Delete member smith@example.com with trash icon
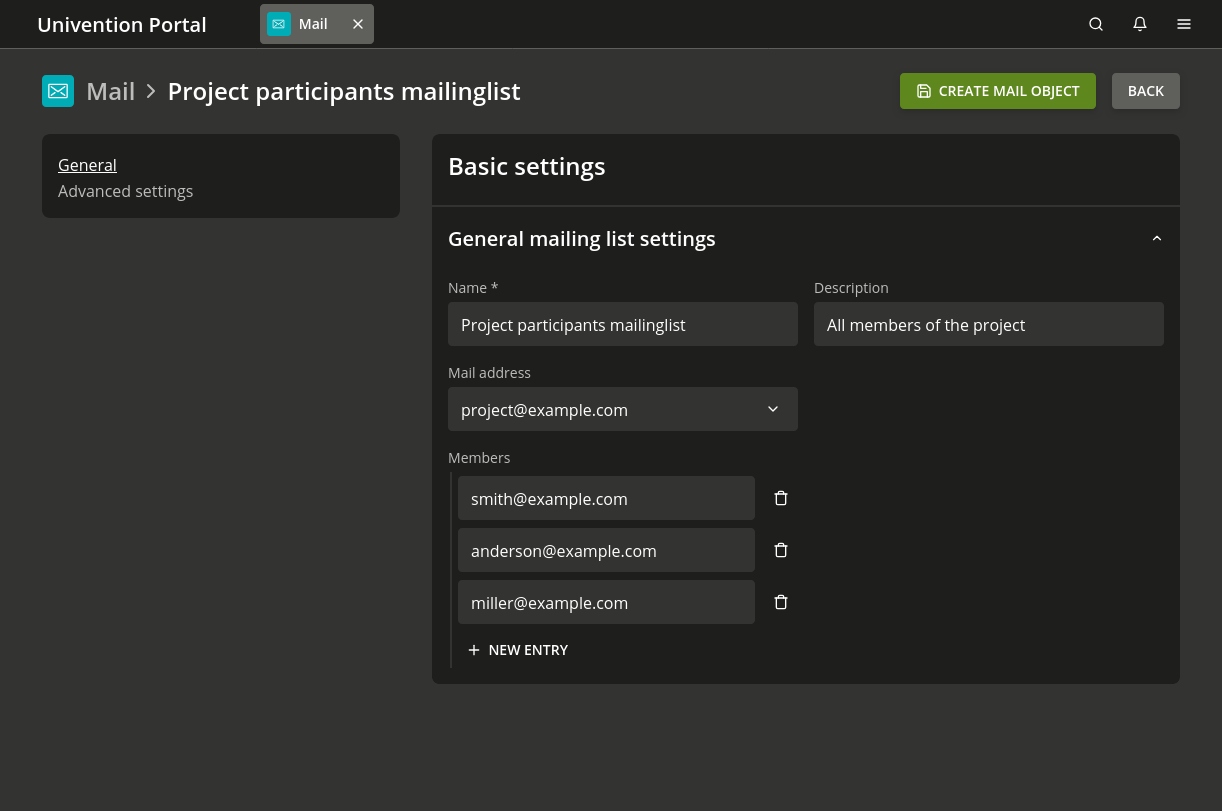The image size is (1222, 811). (781, 498)
